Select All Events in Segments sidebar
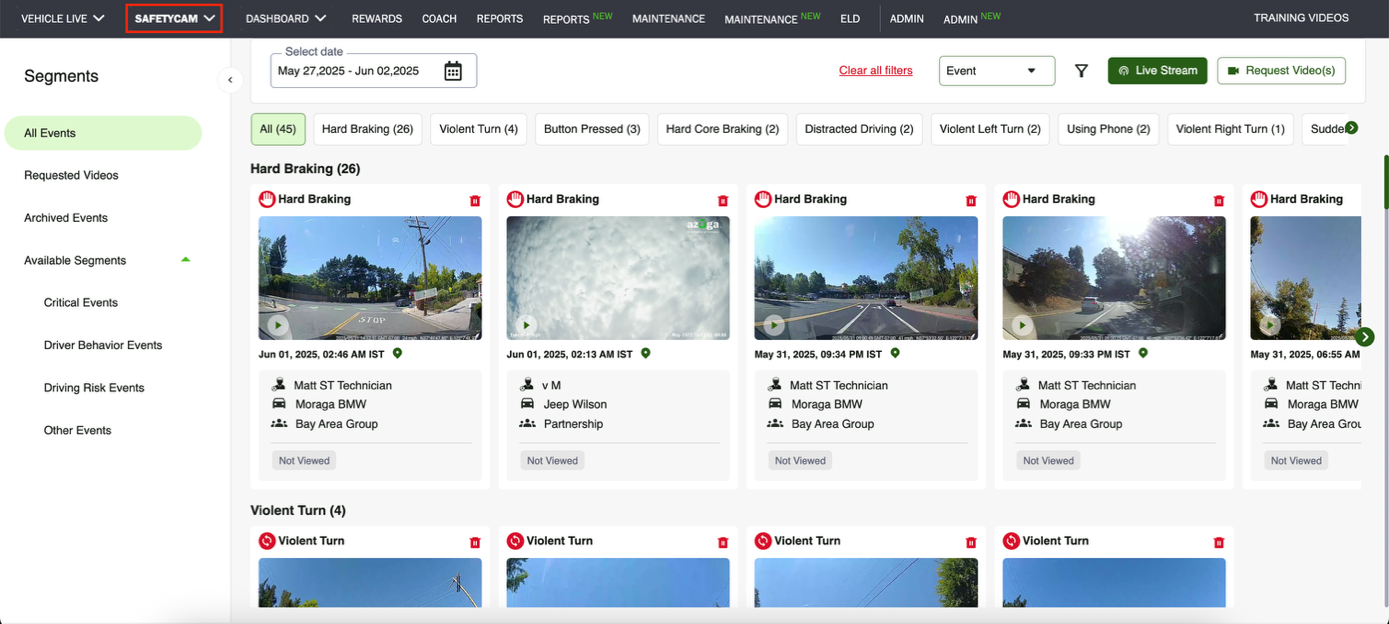Viewport: 1389px width, 624px height. coord(103,133)
